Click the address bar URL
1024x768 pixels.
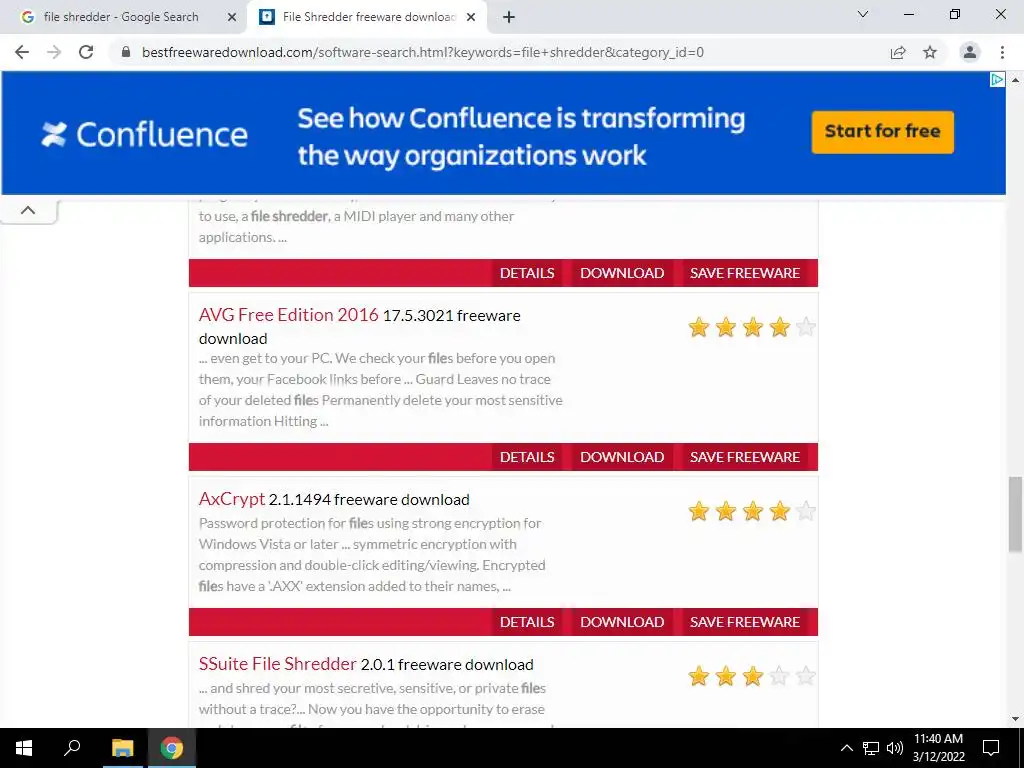tap(423, 52)
